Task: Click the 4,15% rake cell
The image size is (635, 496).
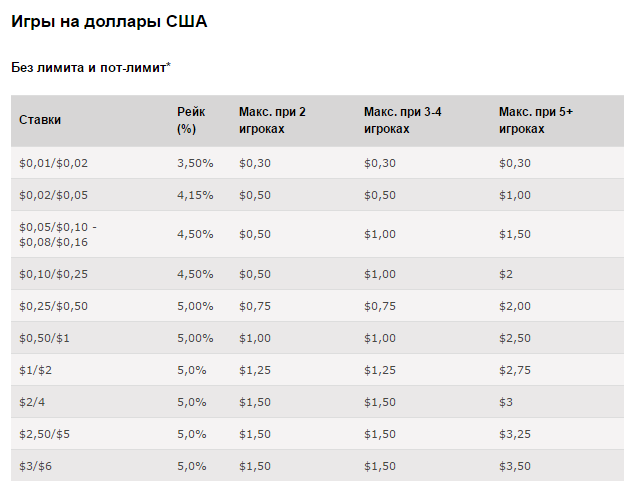Action: click(195, 195)
